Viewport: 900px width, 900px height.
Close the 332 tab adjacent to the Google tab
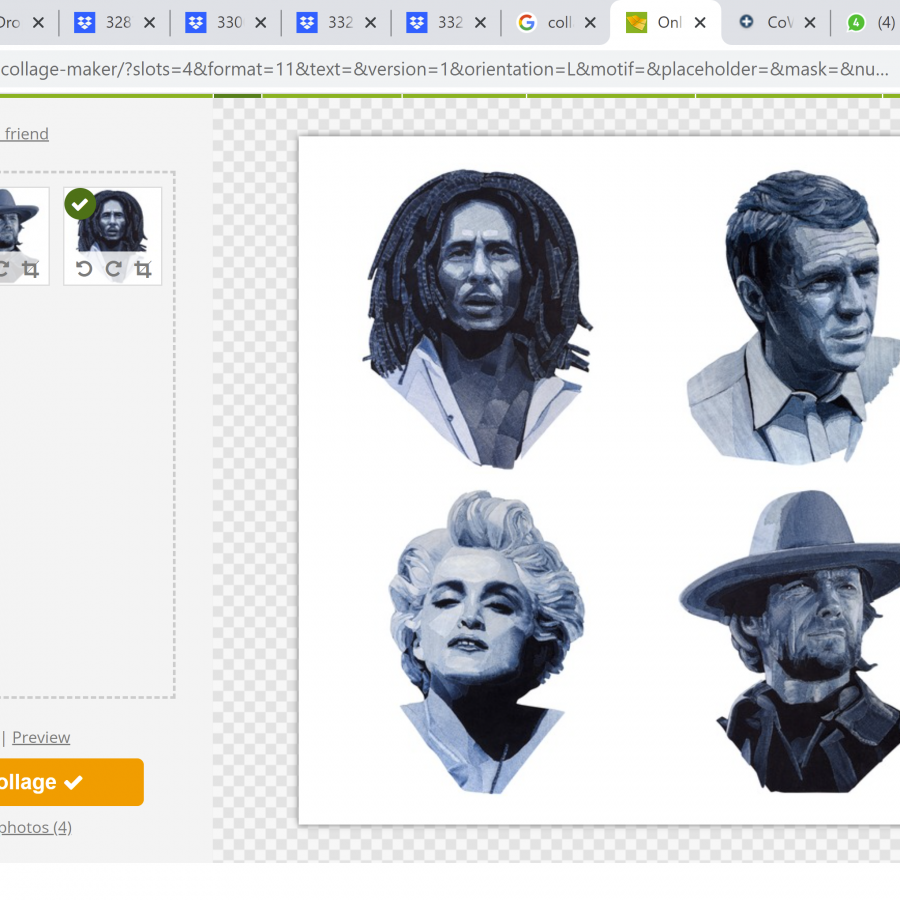pyautogui.click(x=480, y=22)
